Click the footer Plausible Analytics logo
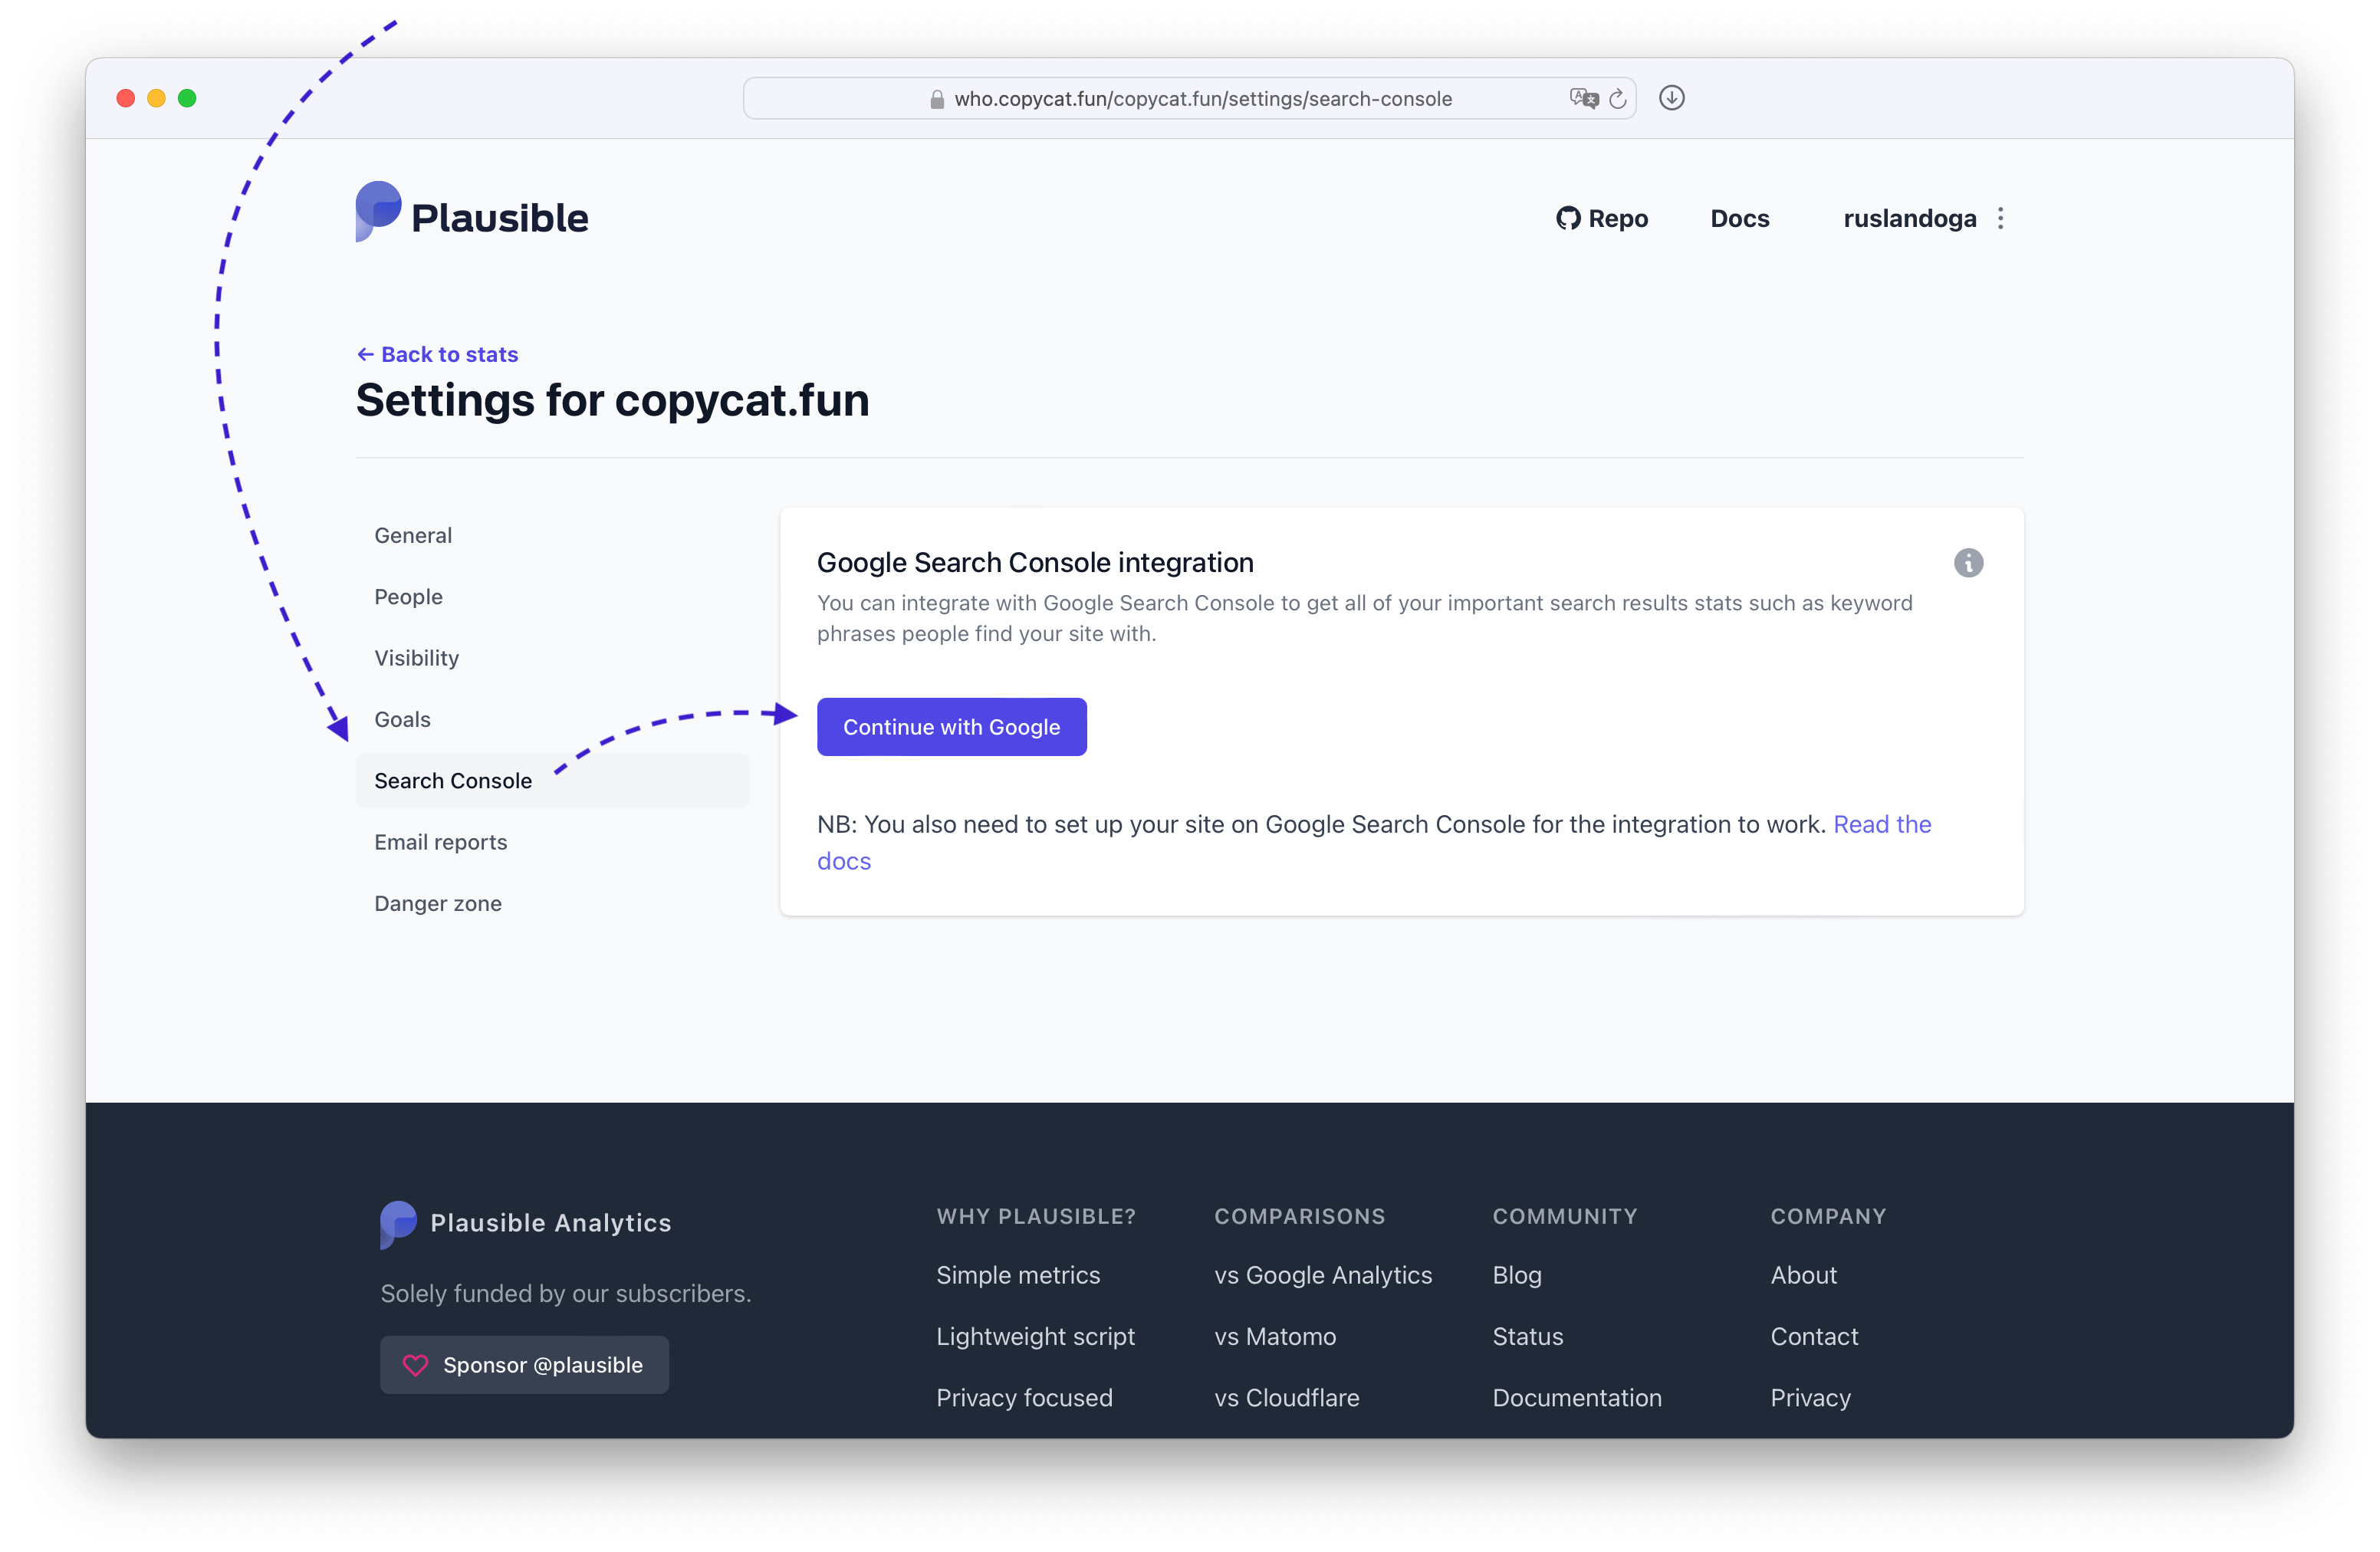Image resolution: width=2380 pixels, height=1552 pixels. [x=526, y=1223]
